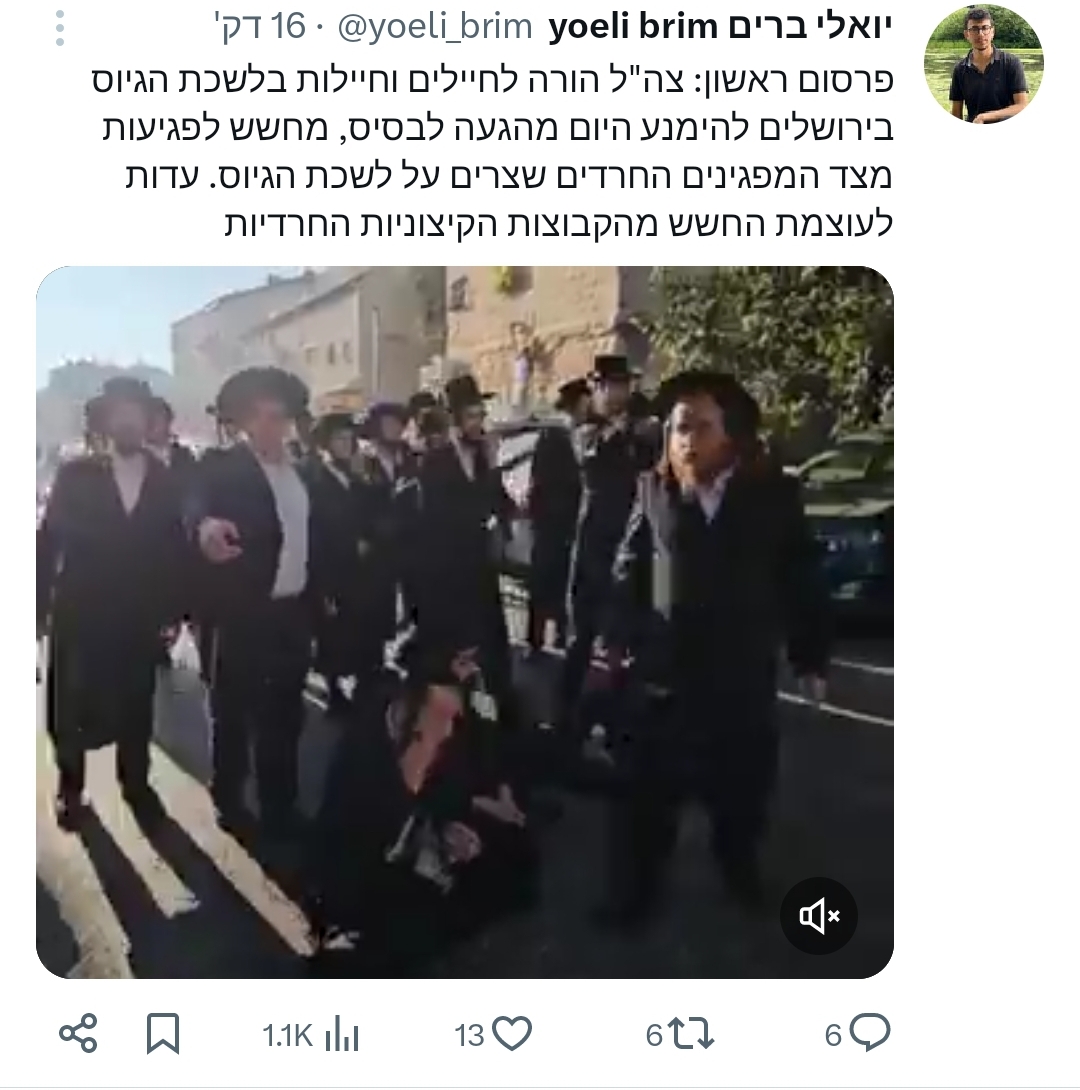Screen dimensions: 1080x1090
Task: View tweet analytics bar chart icon
Action: [x=341, y=1034]
